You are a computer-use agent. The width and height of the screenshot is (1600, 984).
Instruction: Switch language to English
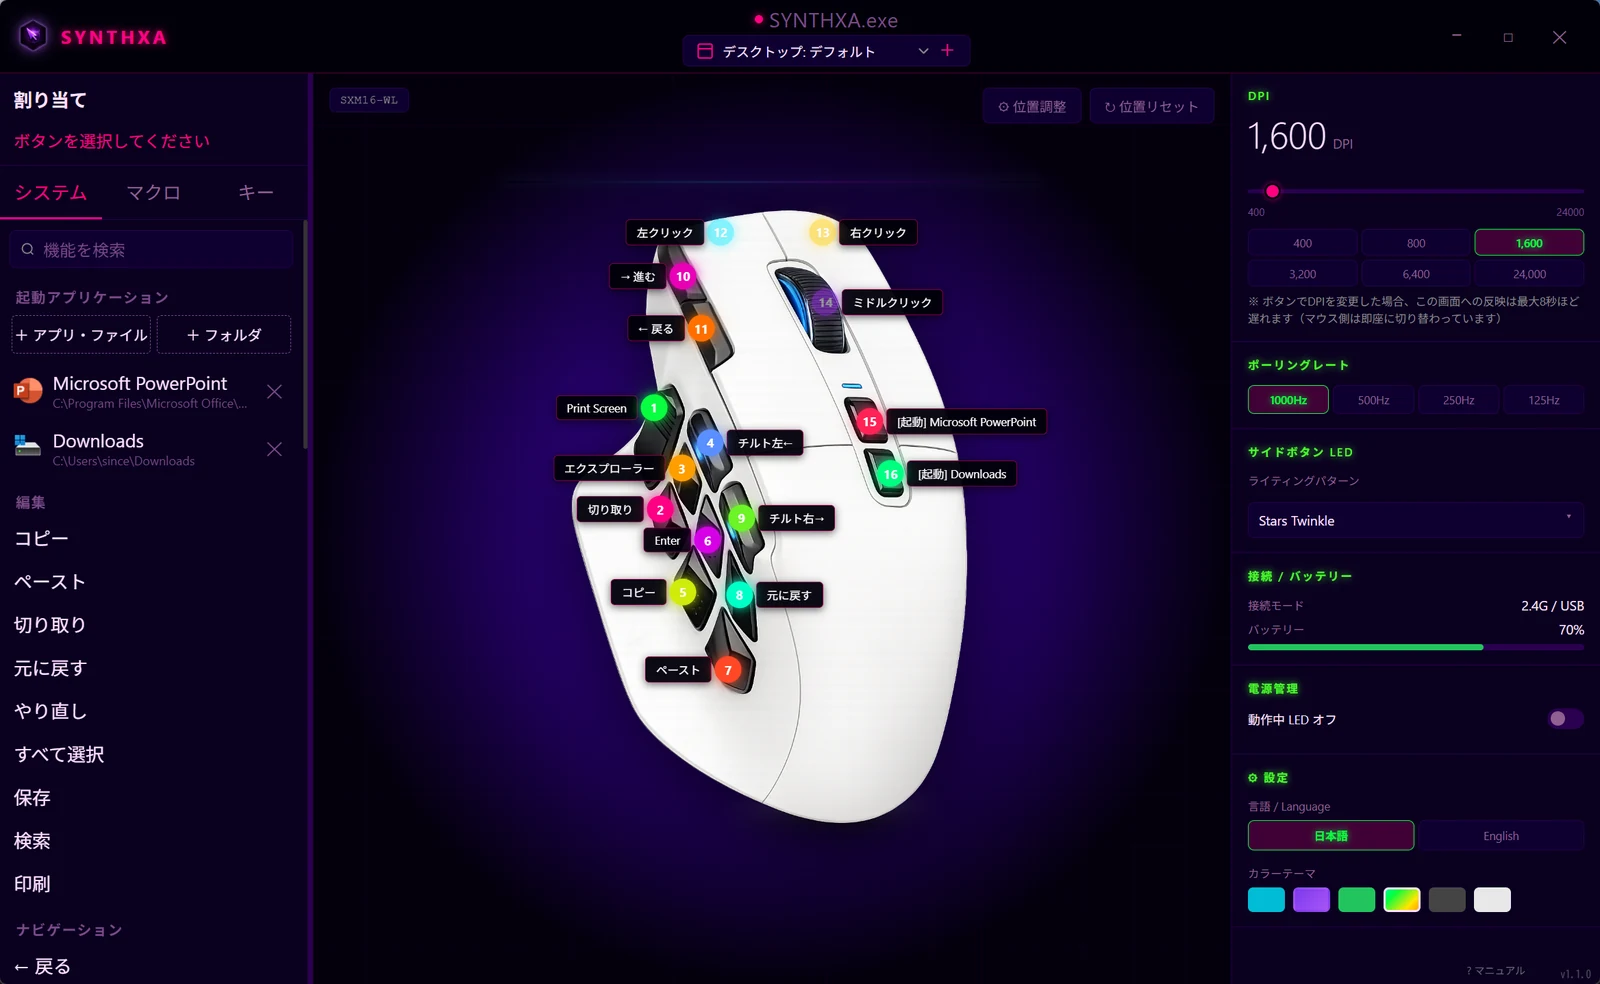pyautogui.click(x=1501, y=836)
